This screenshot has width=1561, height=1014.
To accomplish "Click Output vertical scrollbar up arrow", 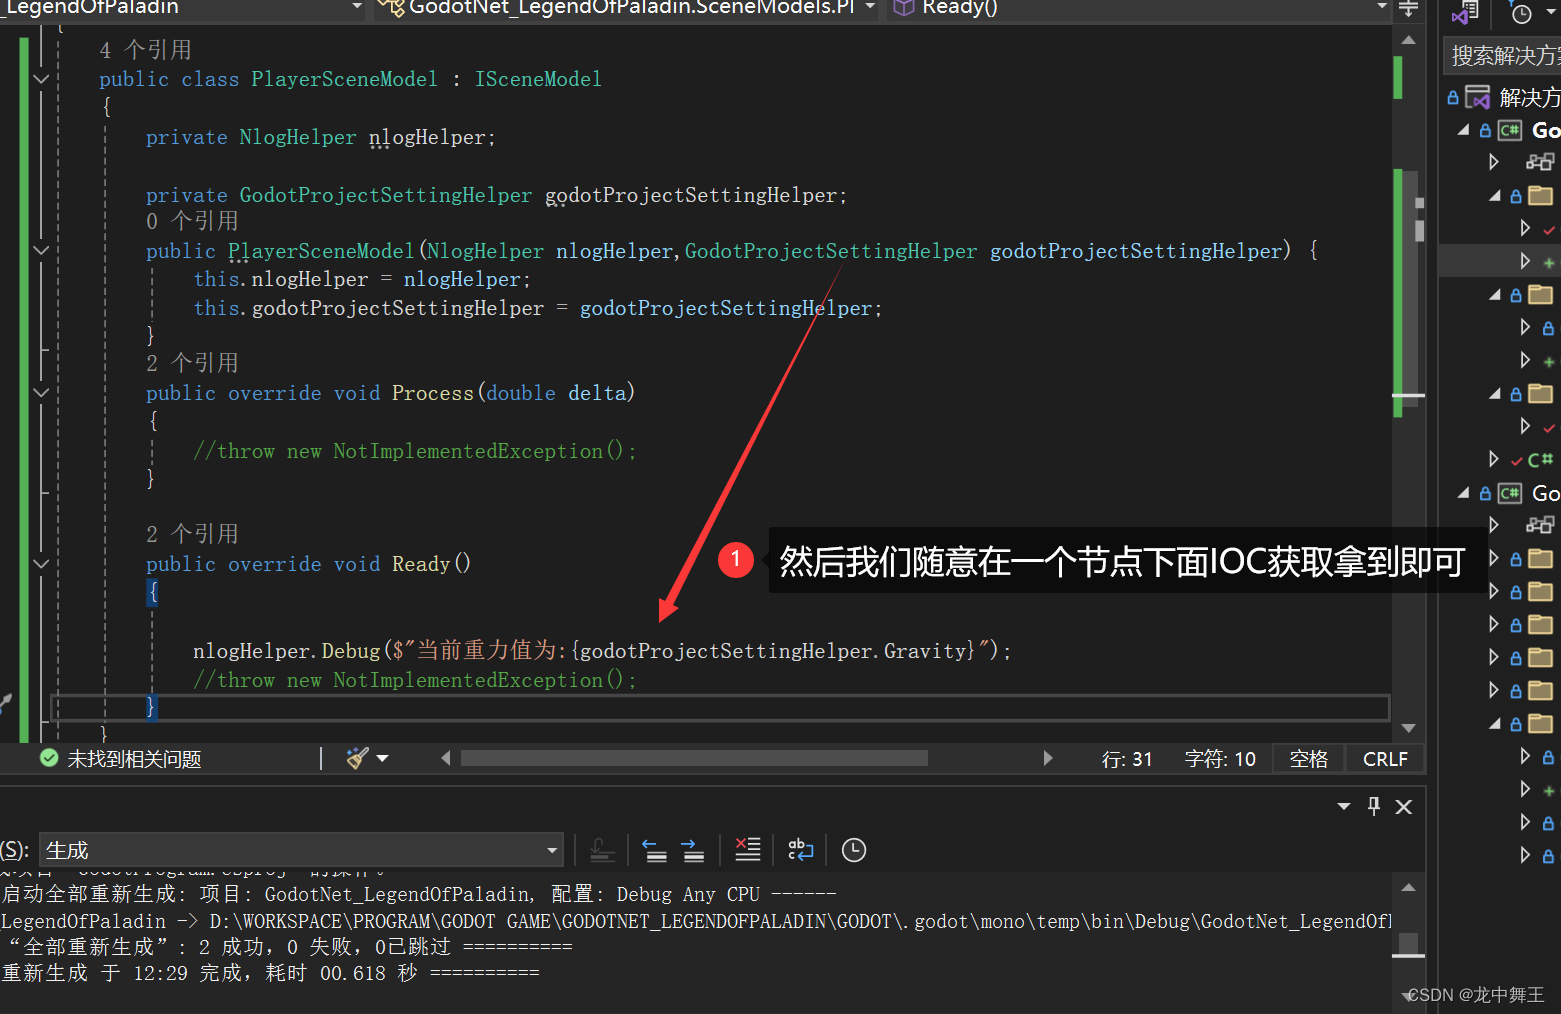I will point(1408,888).
